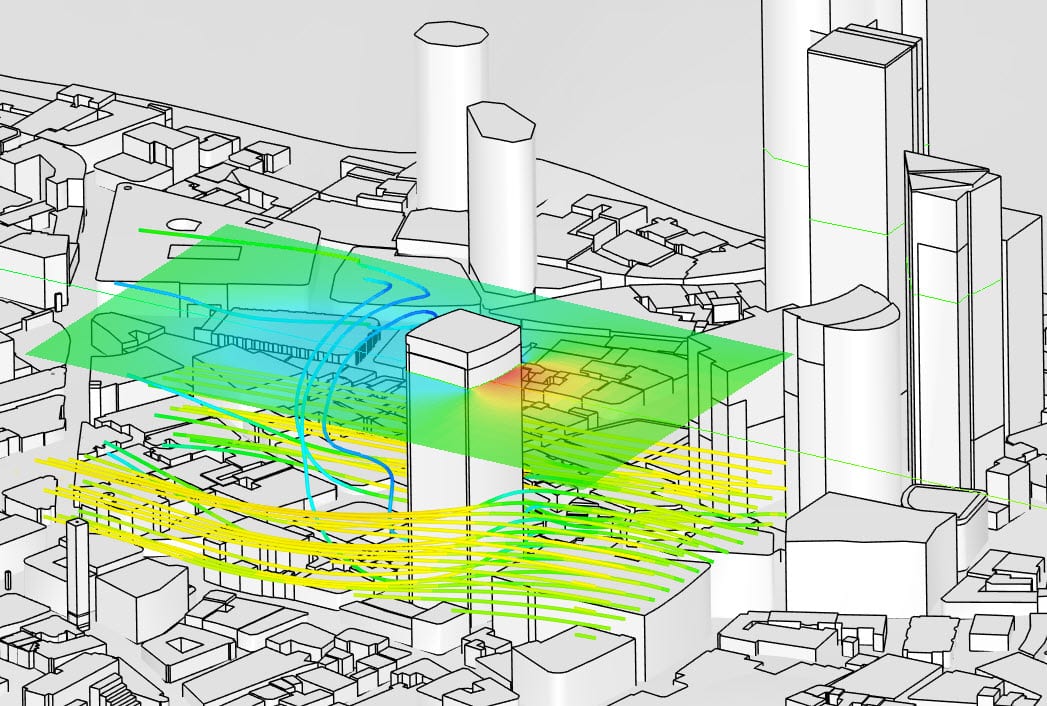This screenshot has height=706, width=1047.
Task: Click the slender chimney tower at bottom left
Action: (x=79, y=570)
